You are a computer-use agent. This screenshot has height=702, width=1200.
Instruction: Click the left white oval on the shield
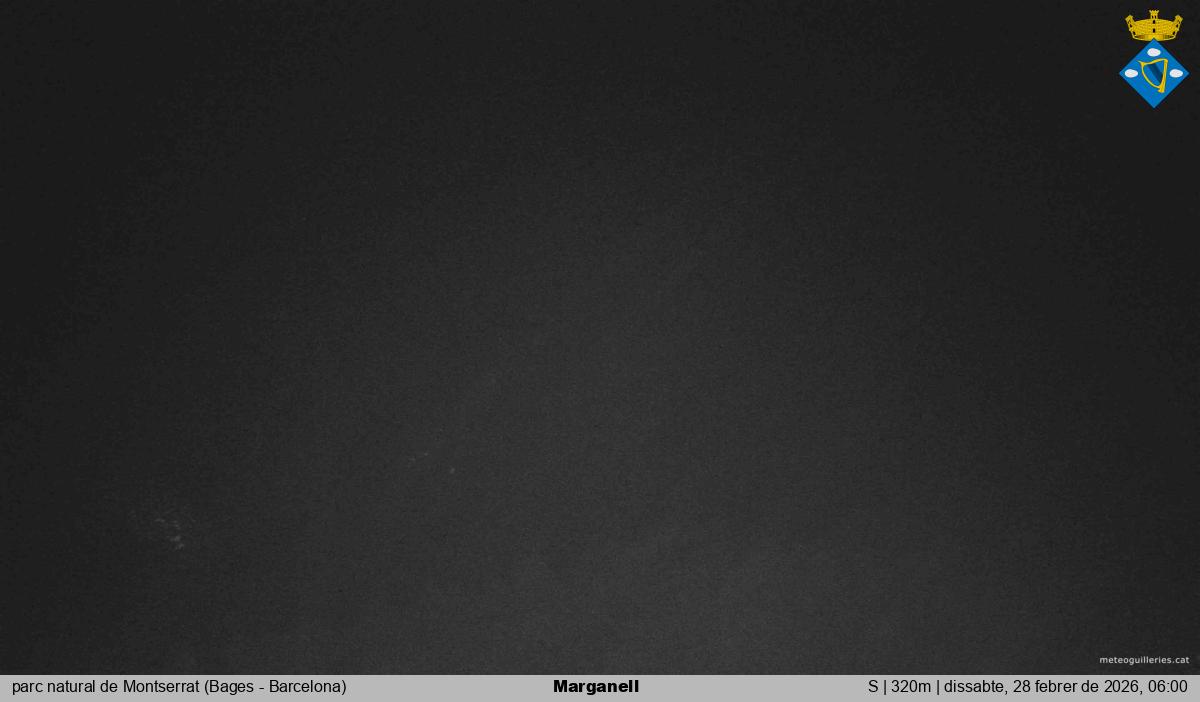(x=1132, y=73)
